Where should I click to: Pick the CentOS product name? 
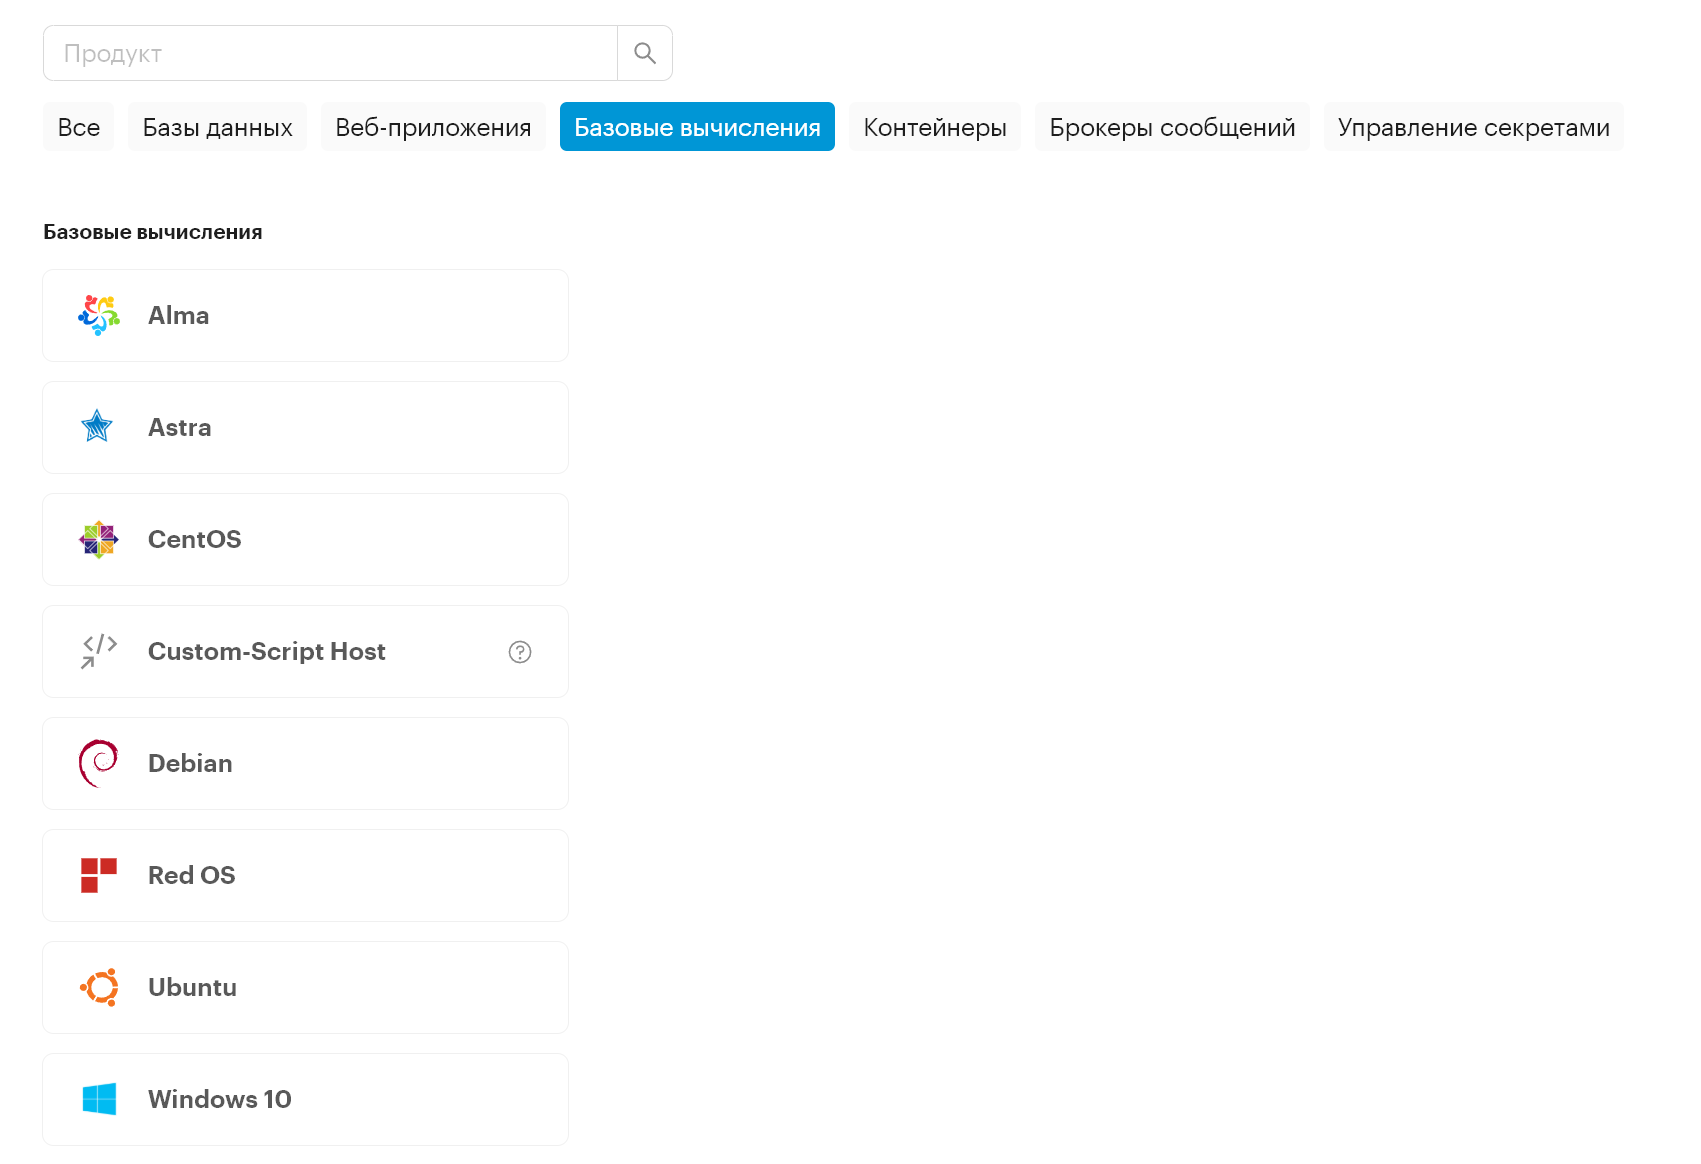195,539
